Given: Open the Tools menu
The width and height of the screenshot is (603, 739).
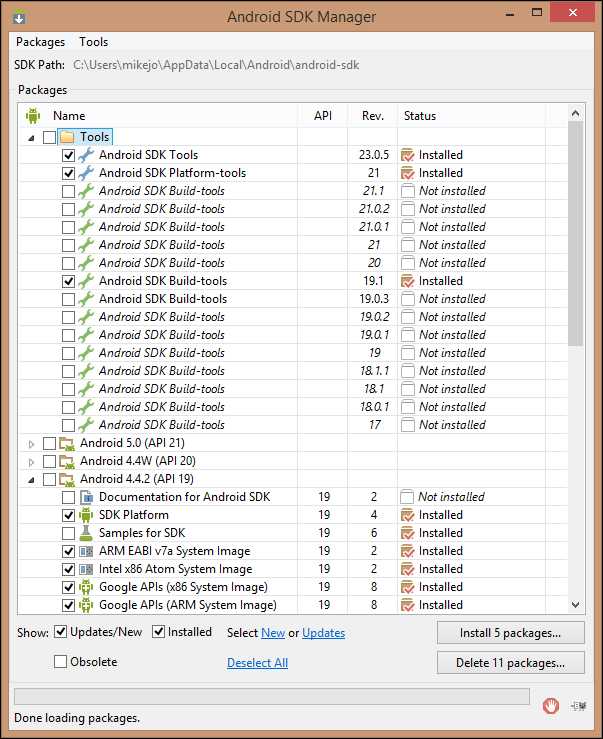Looking at the screenshot, I should 93,42.
